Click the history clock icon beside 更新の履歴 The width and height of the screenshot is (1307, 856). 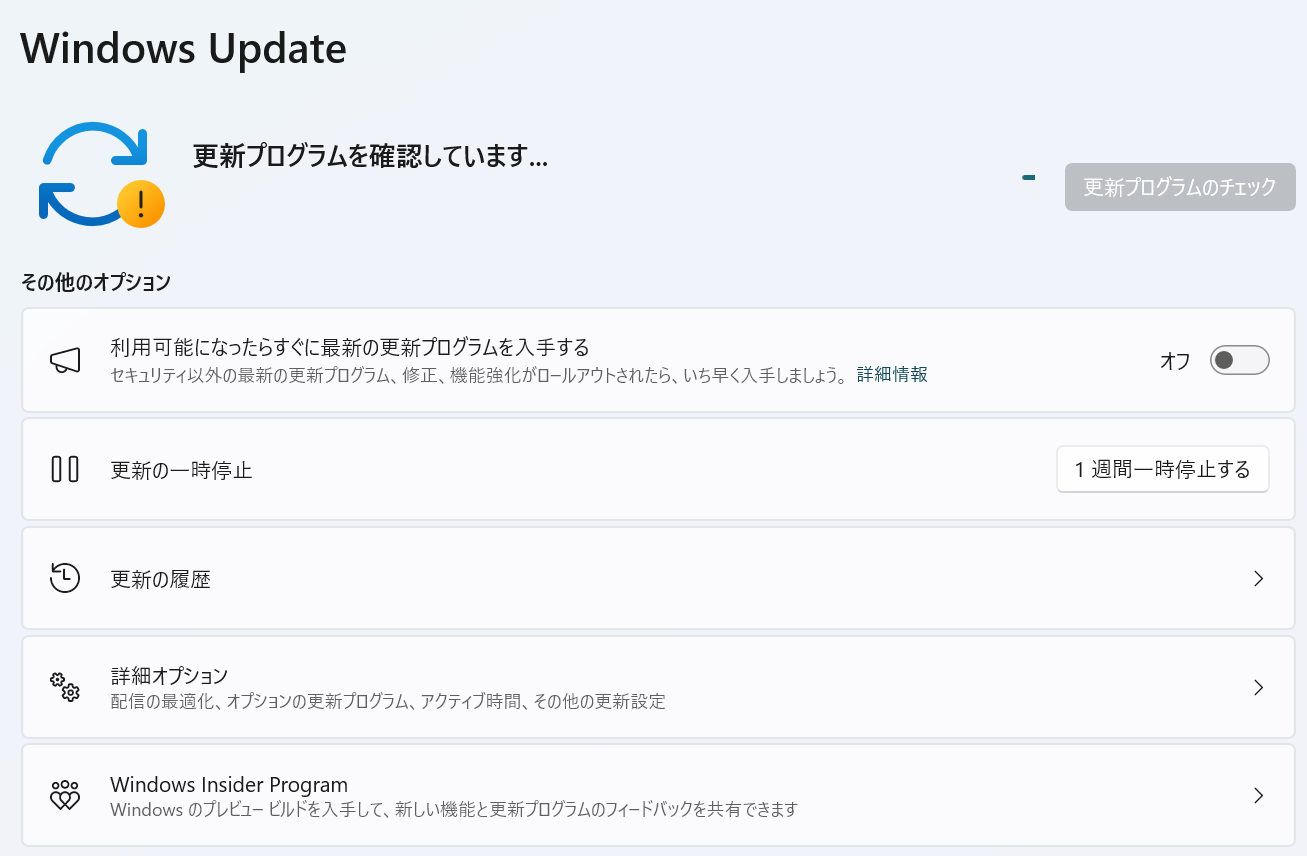(65, 578)
